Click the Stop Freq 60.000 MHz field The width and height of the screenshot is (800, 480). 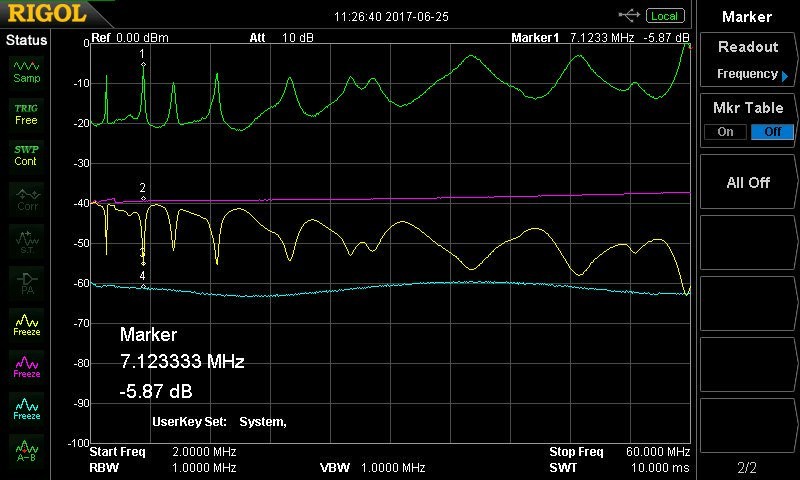pos(619,452)
